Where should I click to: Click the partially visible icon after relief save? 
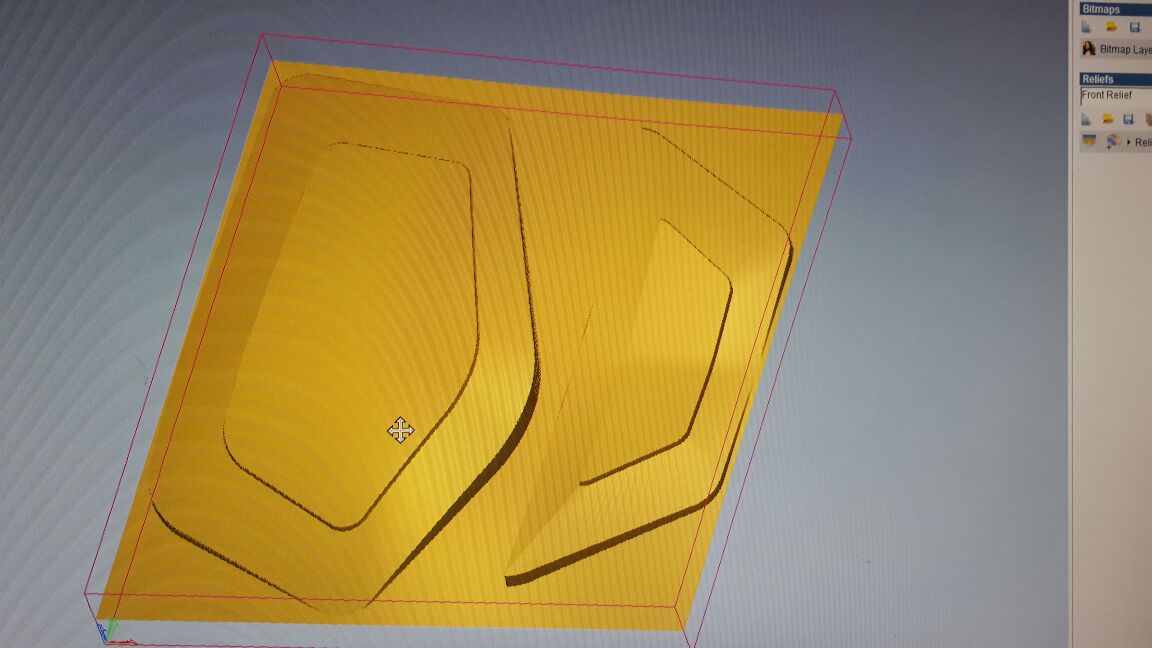coord(1148,119)
